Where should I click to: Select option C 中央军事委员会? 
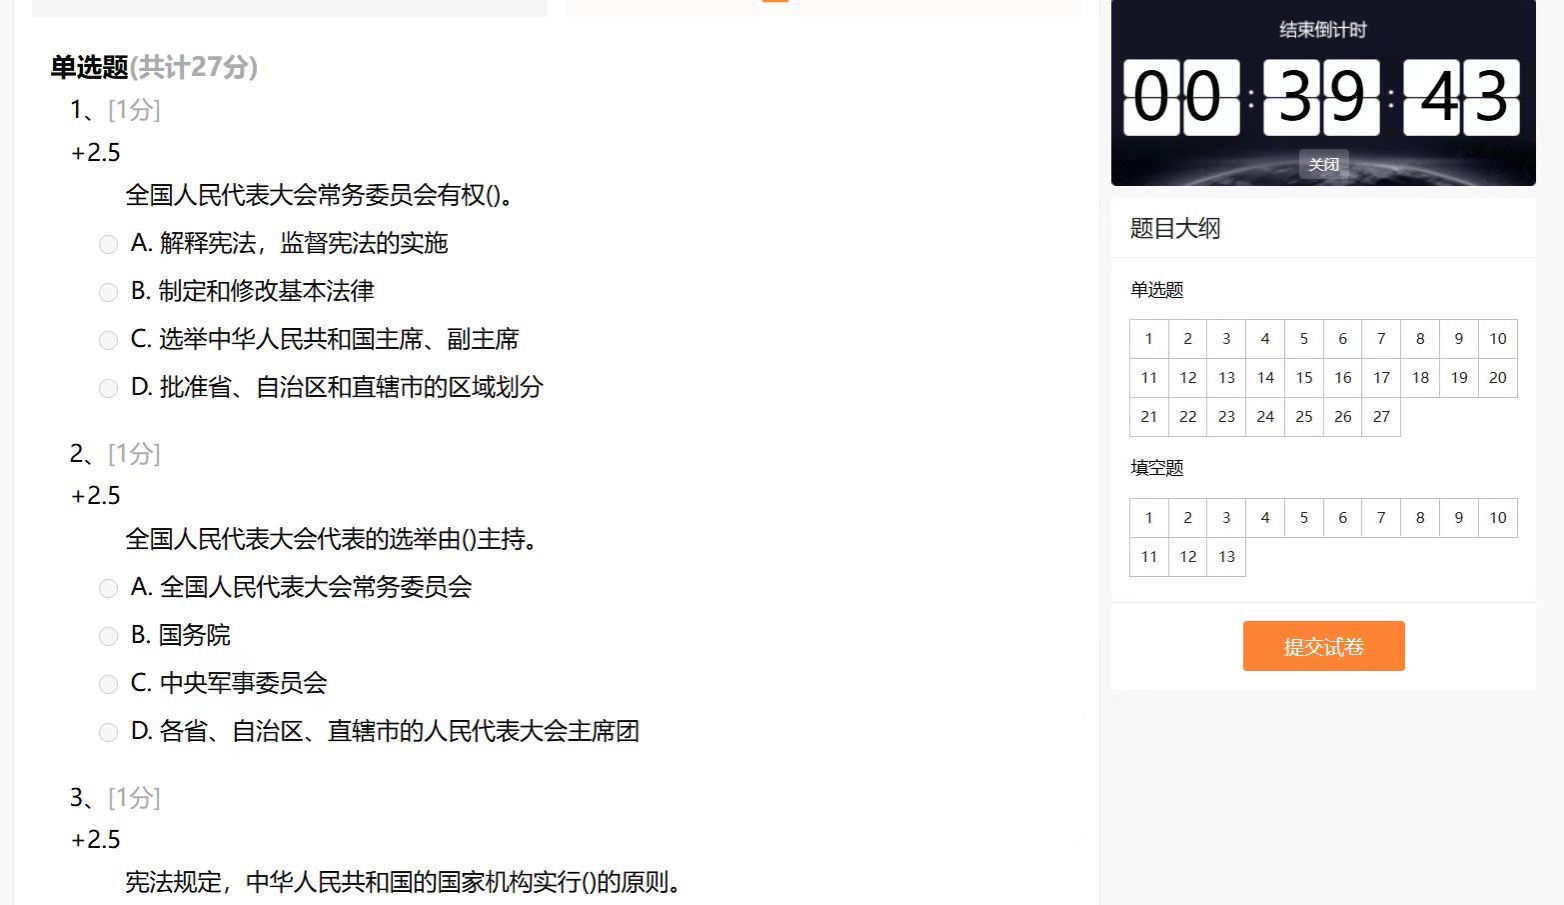tap(108, 684)
